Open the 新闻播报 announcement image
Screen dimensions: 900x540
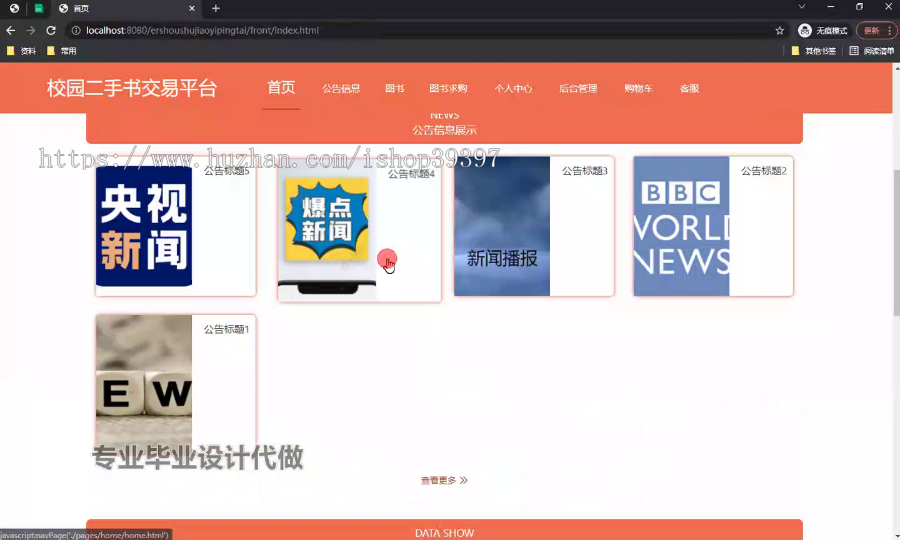tap(502, 226)
